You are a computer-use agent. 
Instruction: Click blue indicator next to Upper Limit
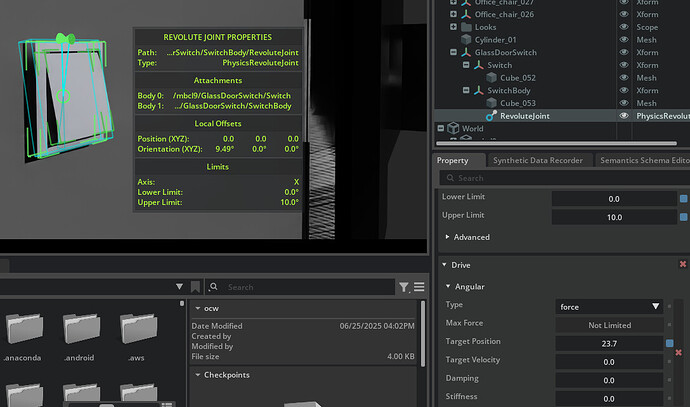coord(683,217)
